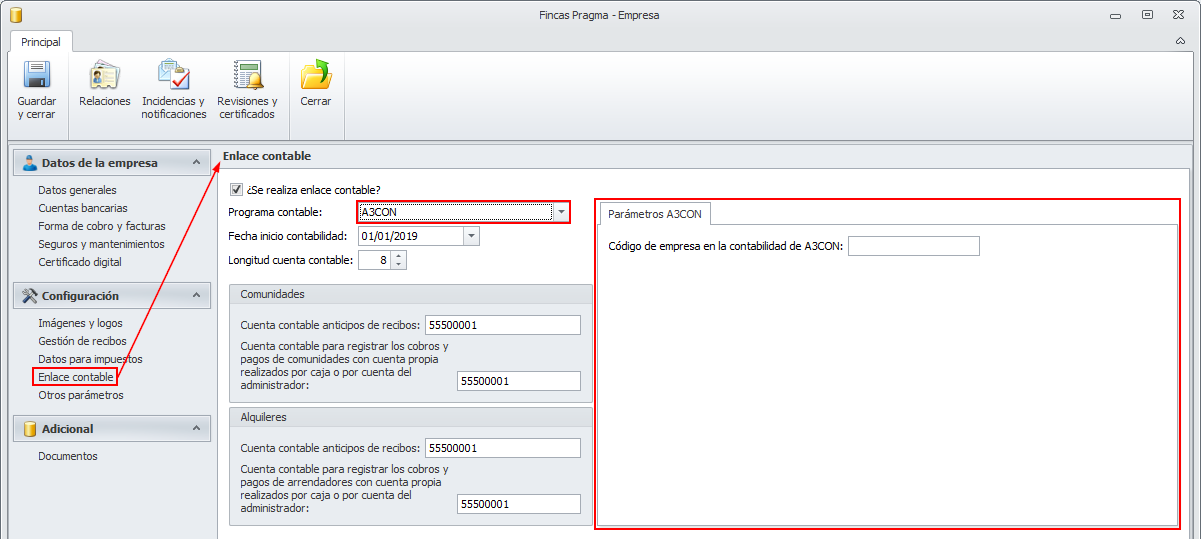Open Certificado digital in sidebar
The width and height of the screenshot is (1201, 539).
tap(80, 262)
